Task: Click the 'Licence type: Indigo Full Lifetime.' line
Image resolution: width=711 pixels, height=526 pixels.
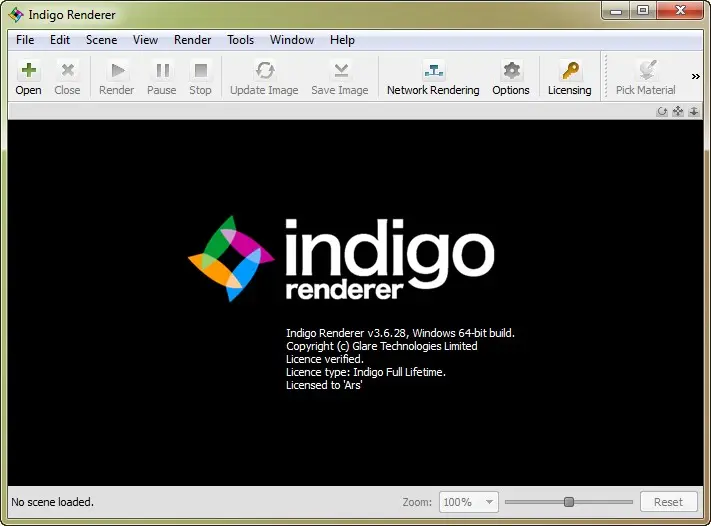Action: click(366, 372)
